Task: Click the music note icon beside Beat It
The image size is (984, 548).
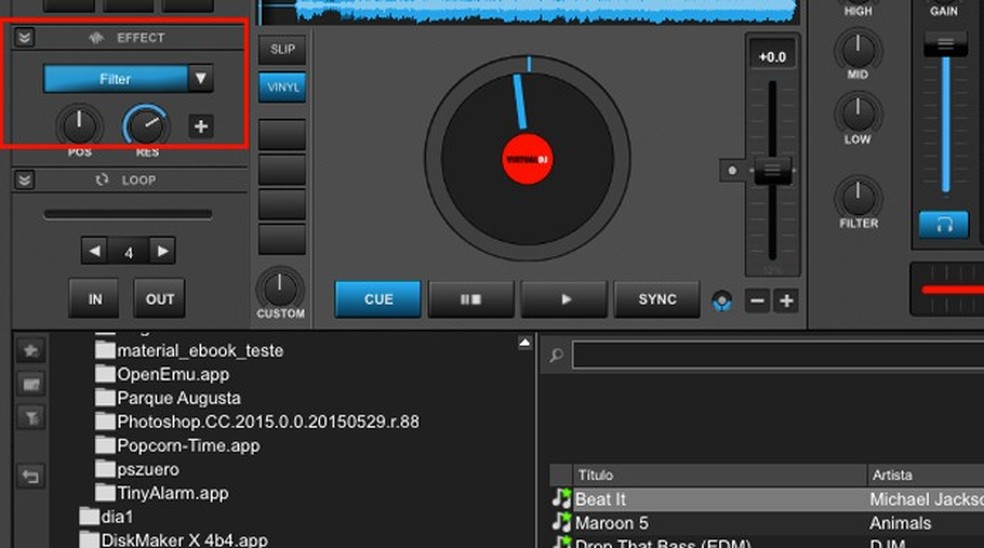Action: pyautogui.click(x=562, y=499)
